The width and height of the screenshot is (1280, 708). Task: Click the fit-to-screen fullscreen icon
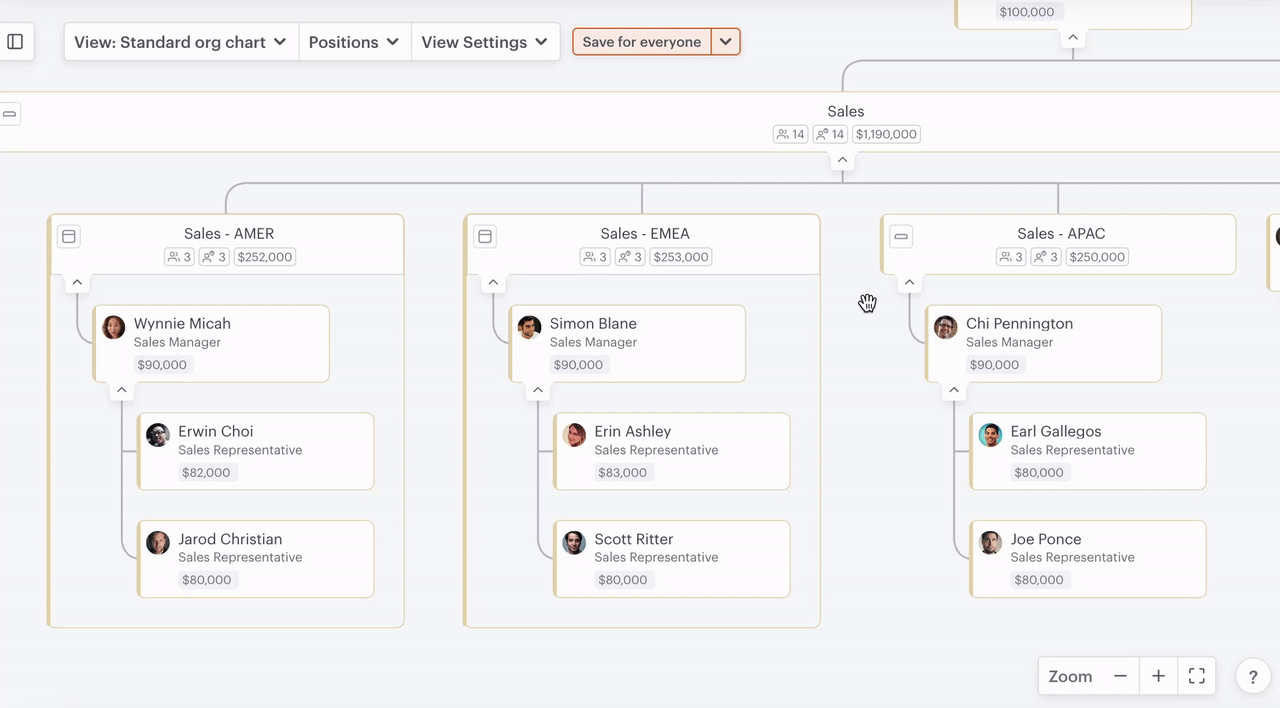pyautogui.click(x=1196, y=676)
